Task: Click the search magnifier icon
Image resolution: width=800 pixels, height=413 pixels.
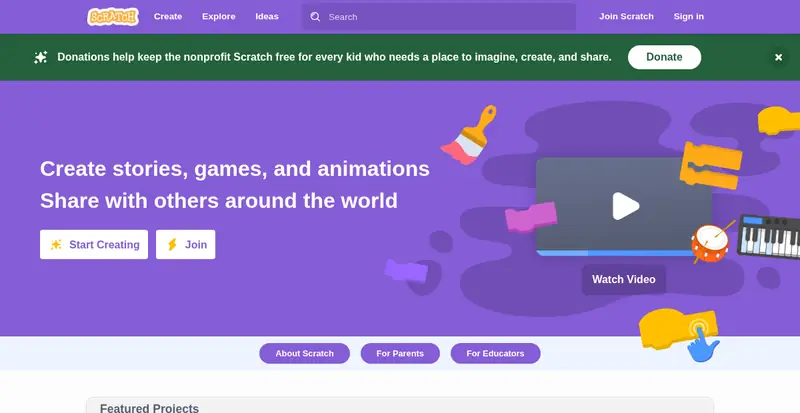Action: 315,17
